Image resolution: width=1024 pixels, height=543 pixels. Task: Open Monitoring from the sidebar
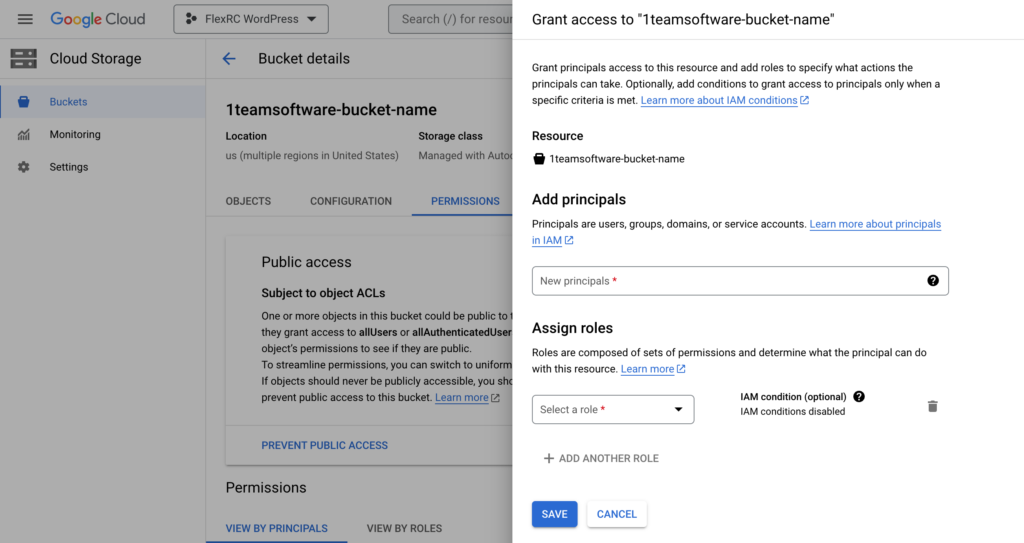coord(75,135)
